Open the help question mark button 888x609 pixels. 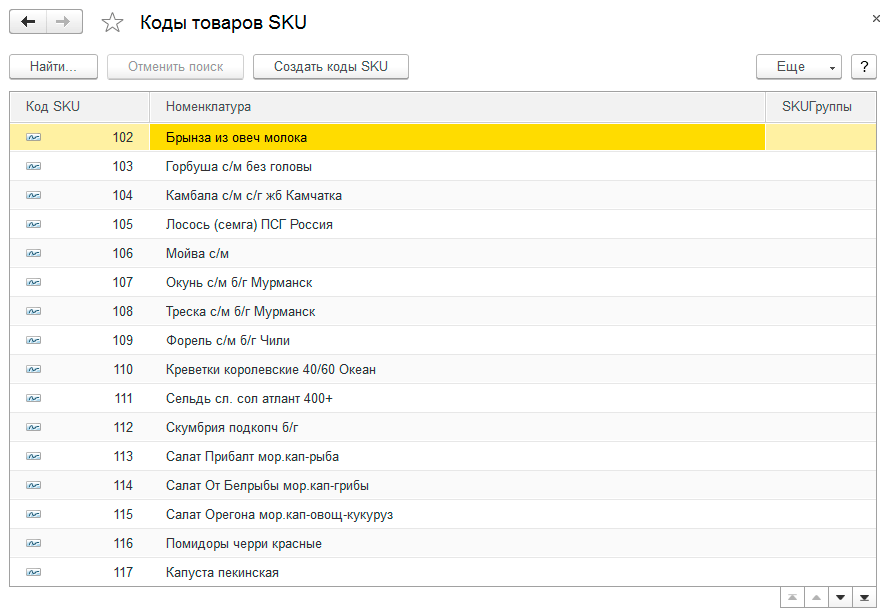(863, 67)
